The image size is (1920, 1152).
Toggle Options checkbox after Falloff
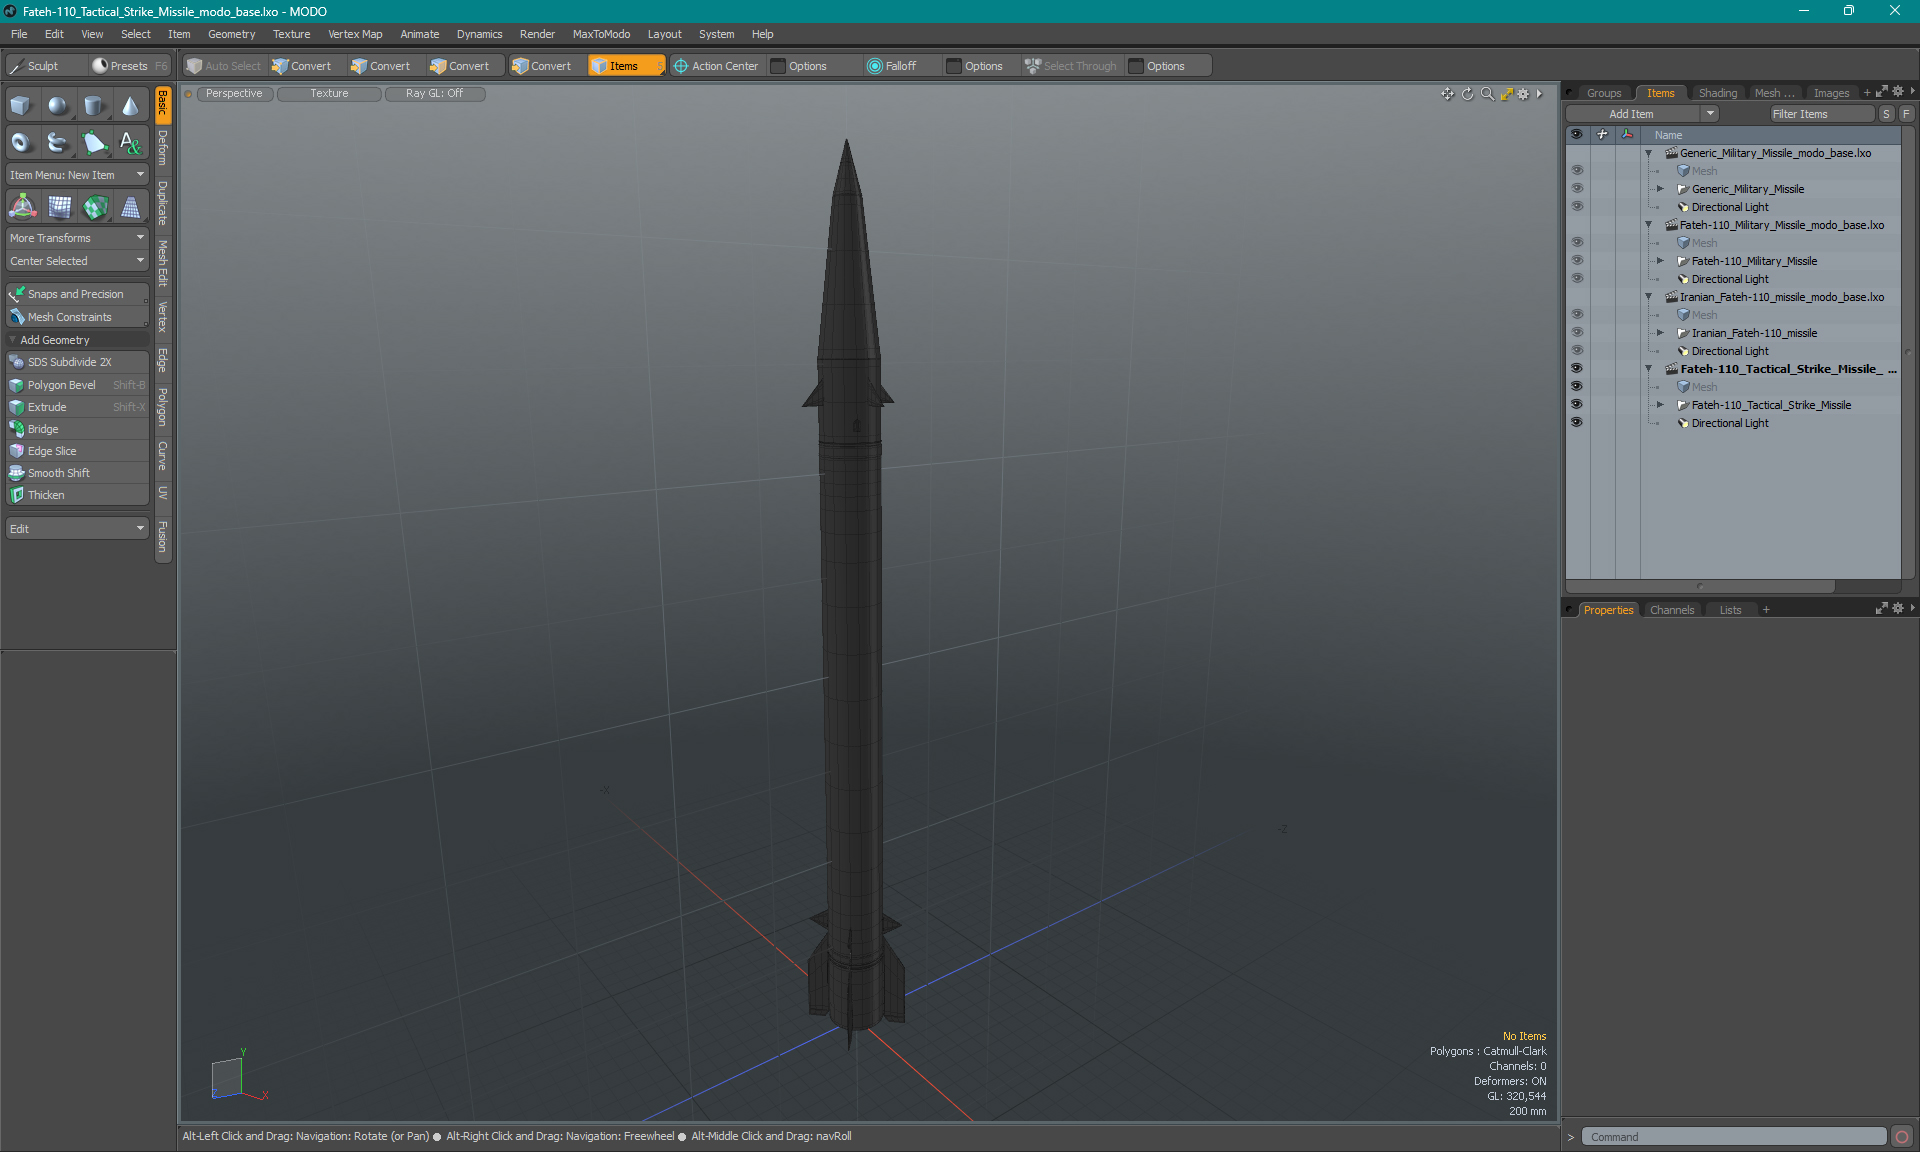click(x=954, y=66)
